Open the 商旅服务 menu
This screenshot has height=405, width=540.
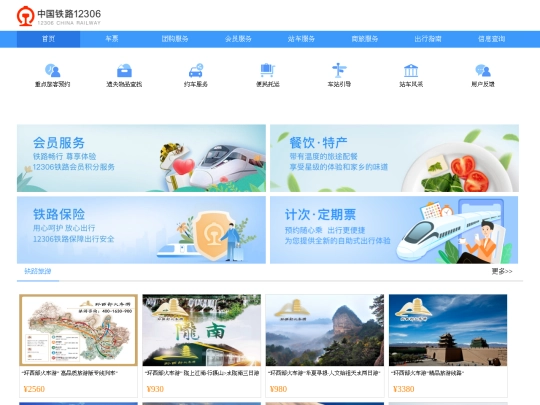pos(365,39)
